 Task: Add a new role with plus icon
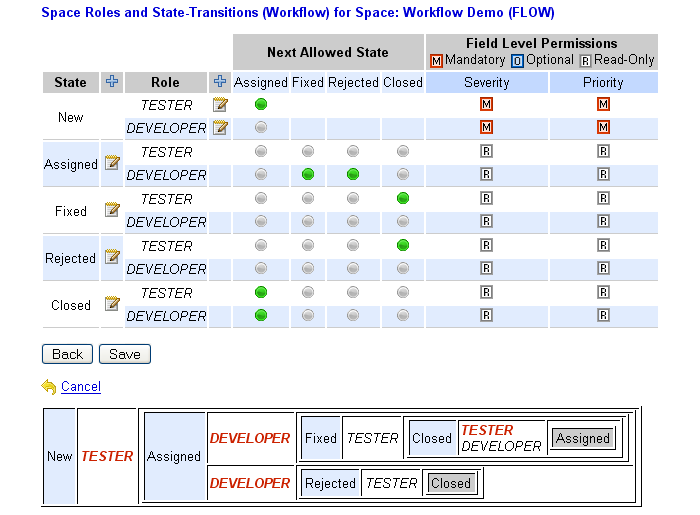220,82
